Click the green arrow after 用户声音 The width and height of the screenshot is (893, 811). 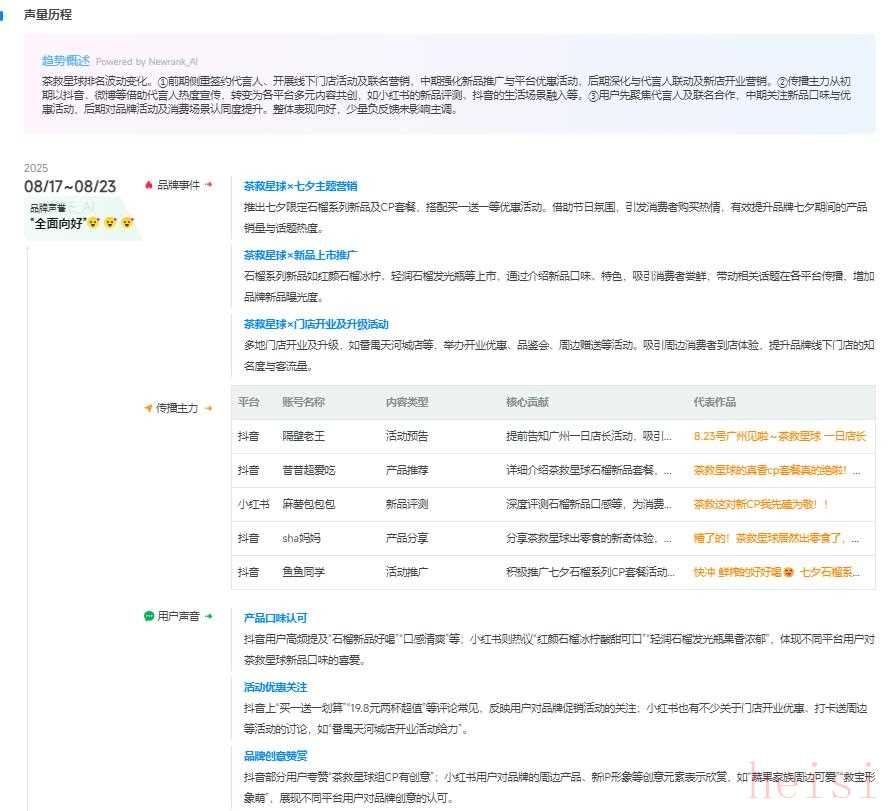tap(209, 617)
